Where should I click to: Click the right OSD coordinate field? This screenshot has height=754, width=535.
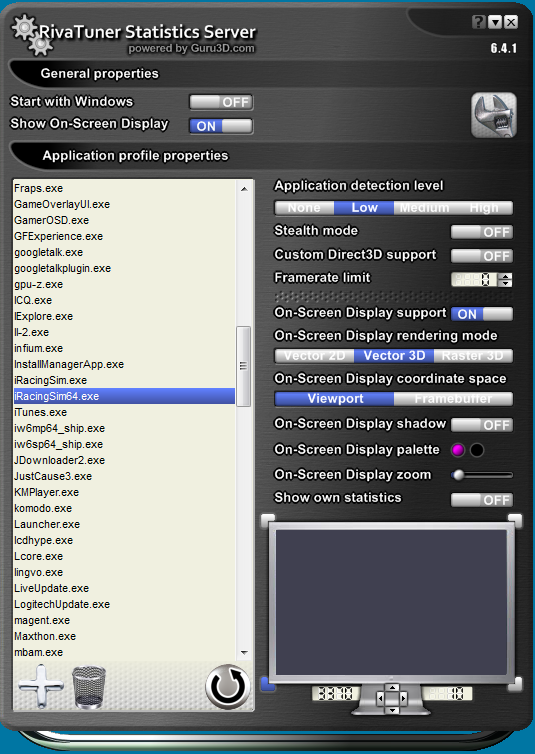click(447, 694)
